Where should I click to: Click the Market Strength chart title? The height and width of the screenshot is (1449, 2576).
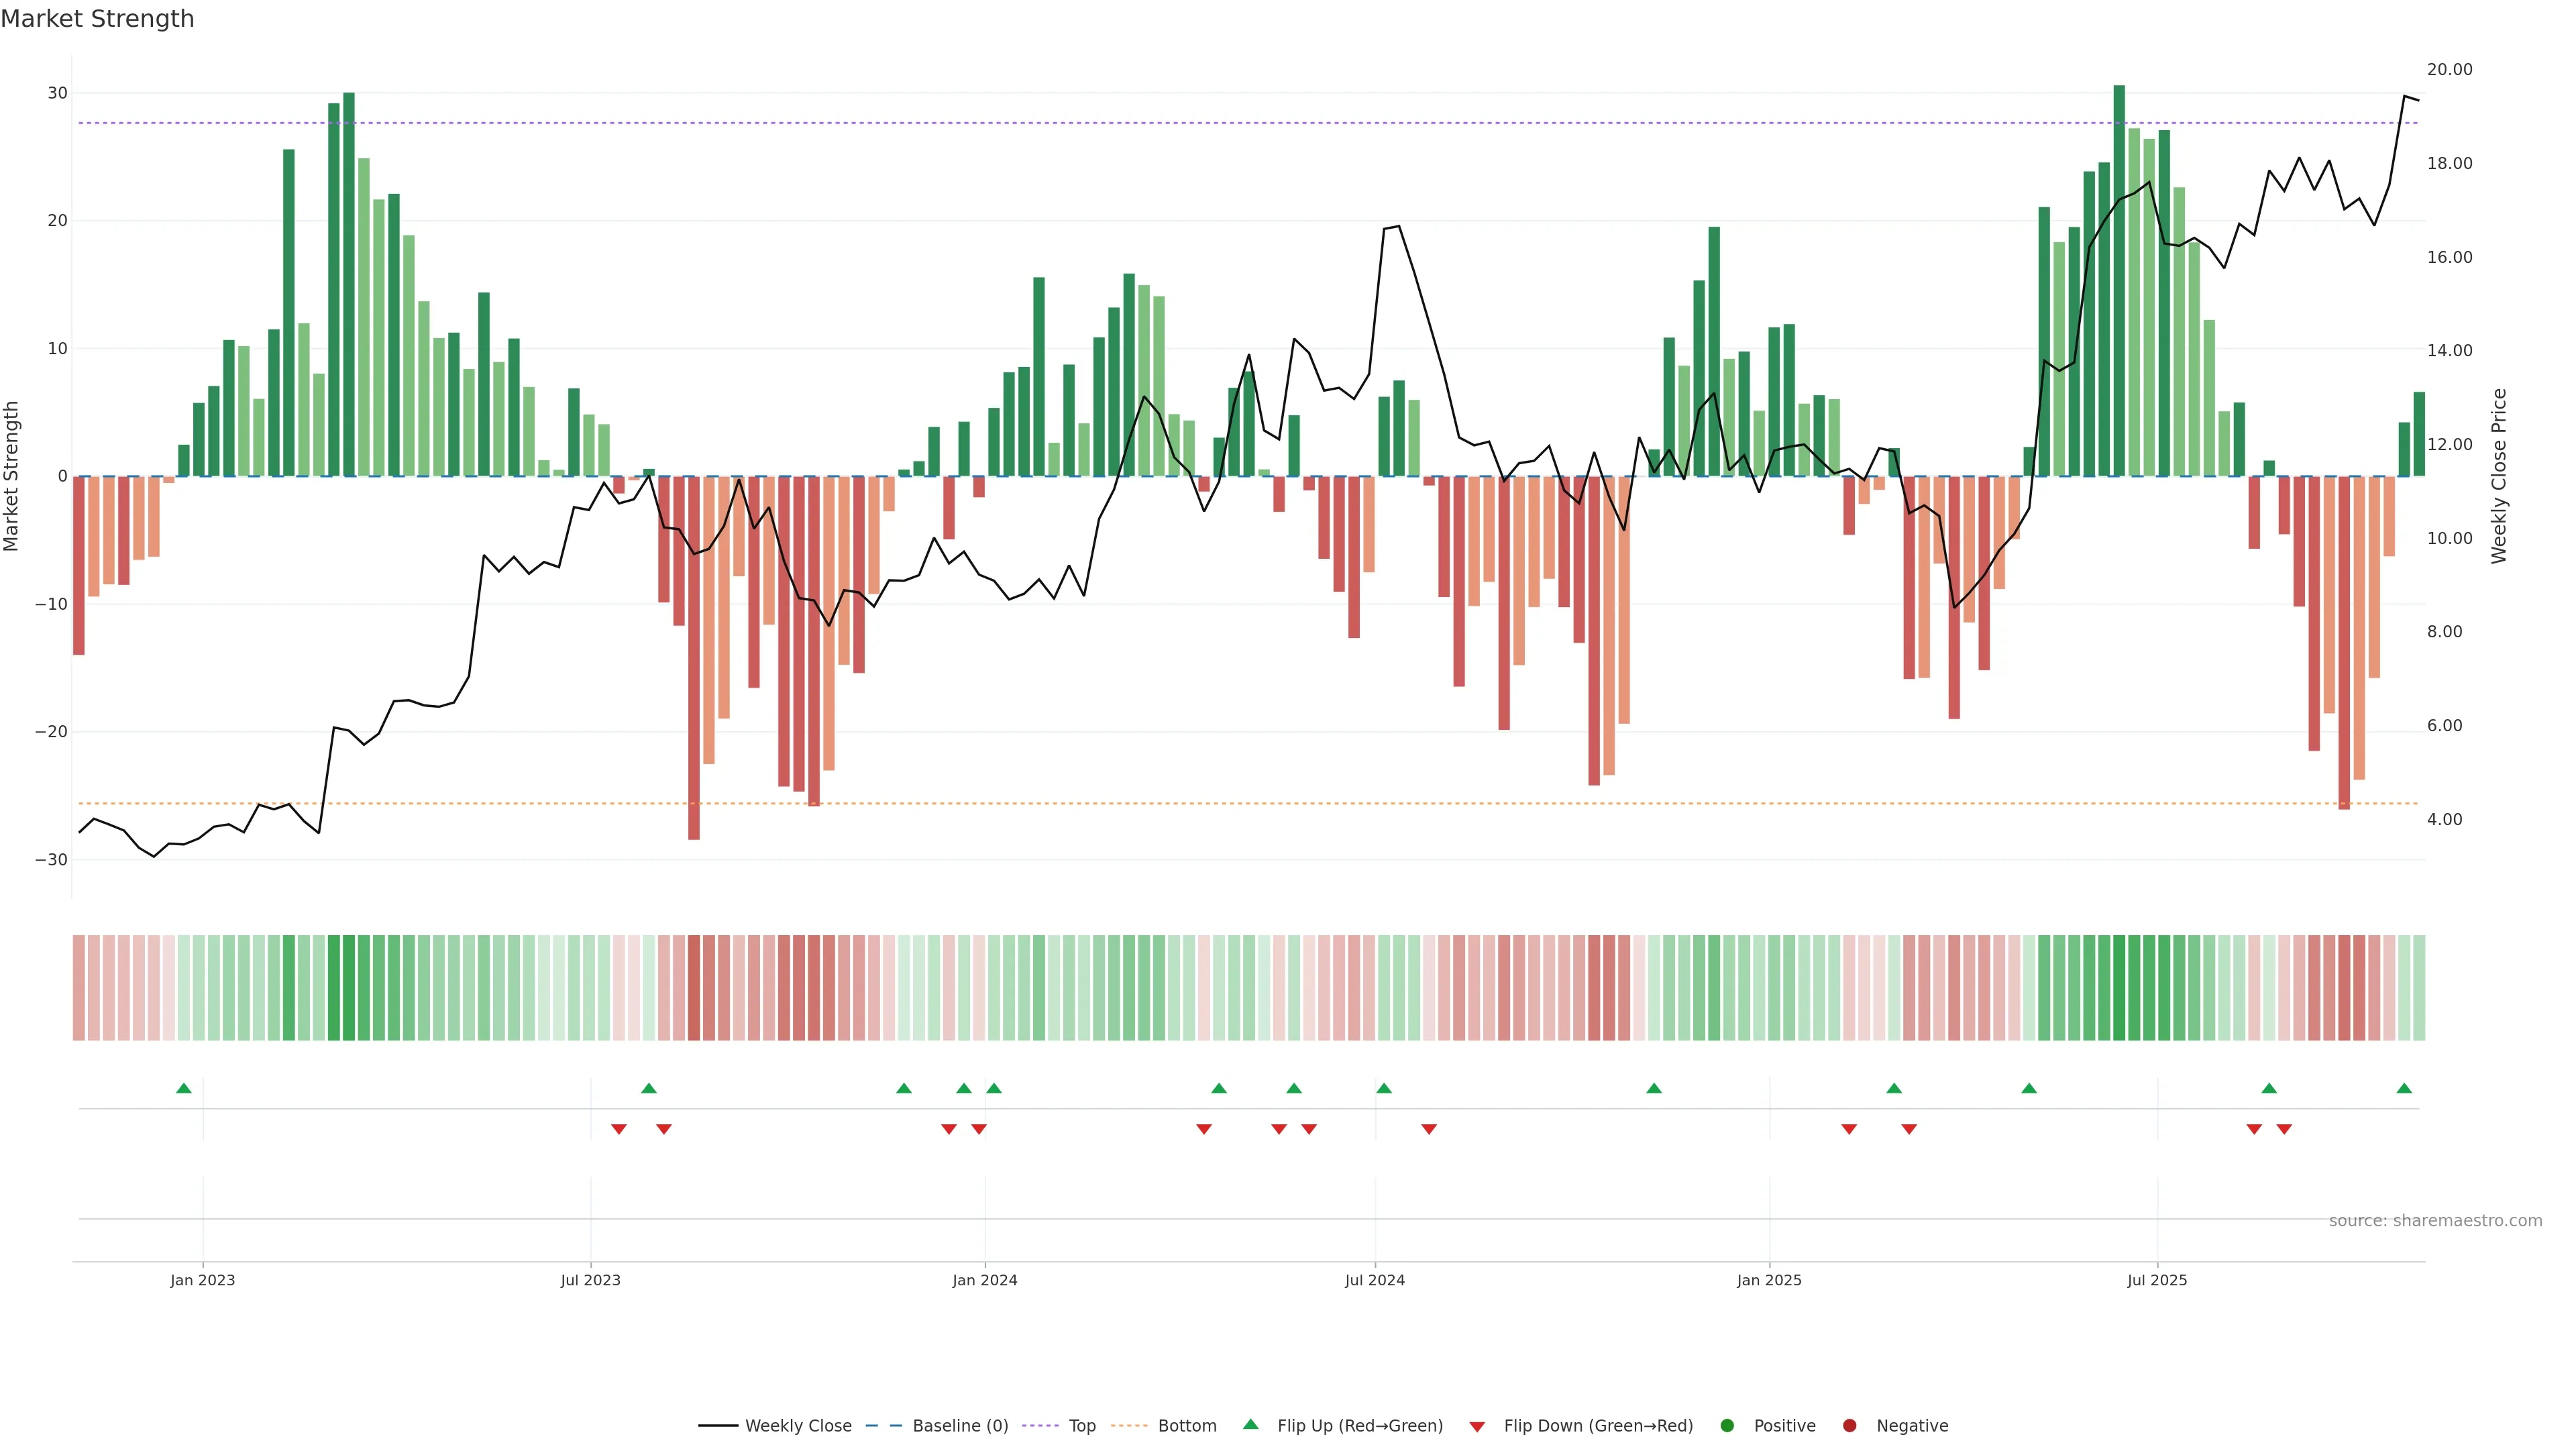pyautogui.click(x=97, y=19)
